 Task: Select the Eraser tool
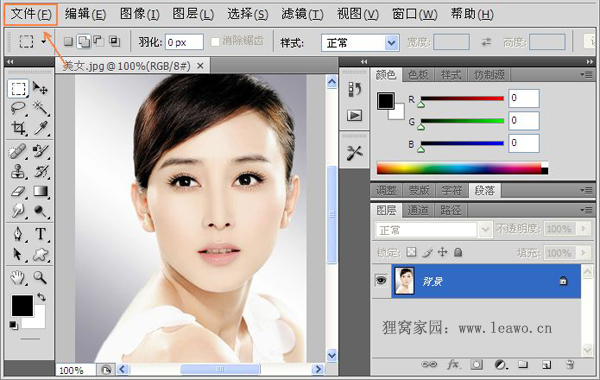click(x=18, y=191)
